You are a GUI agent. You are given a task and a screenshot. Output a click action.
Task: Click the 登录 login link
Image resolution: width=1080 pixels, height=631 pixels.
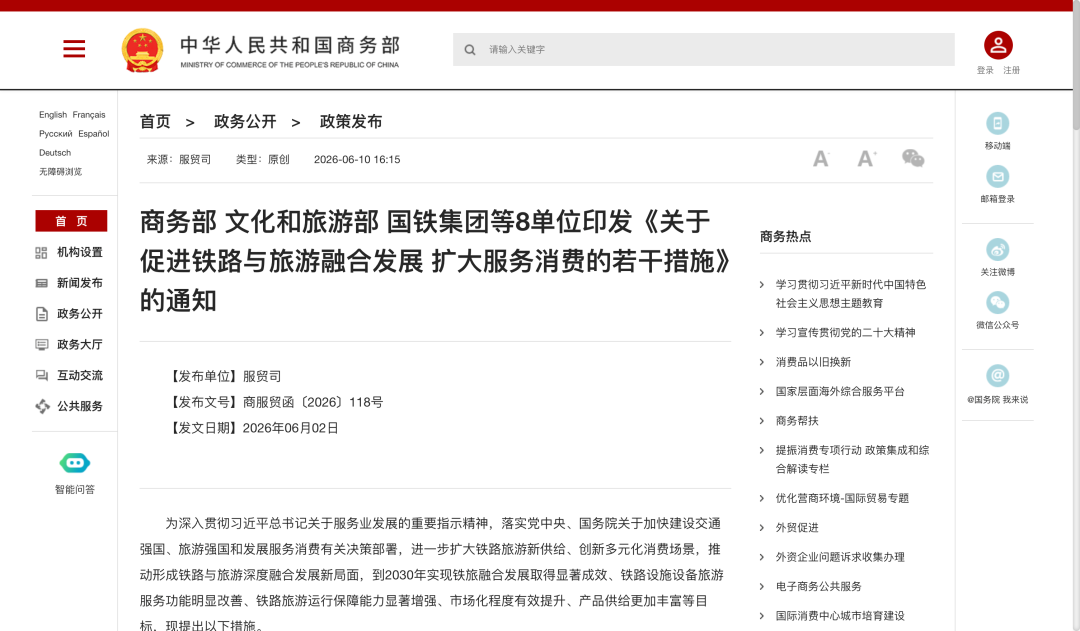(x=985, y=70)
